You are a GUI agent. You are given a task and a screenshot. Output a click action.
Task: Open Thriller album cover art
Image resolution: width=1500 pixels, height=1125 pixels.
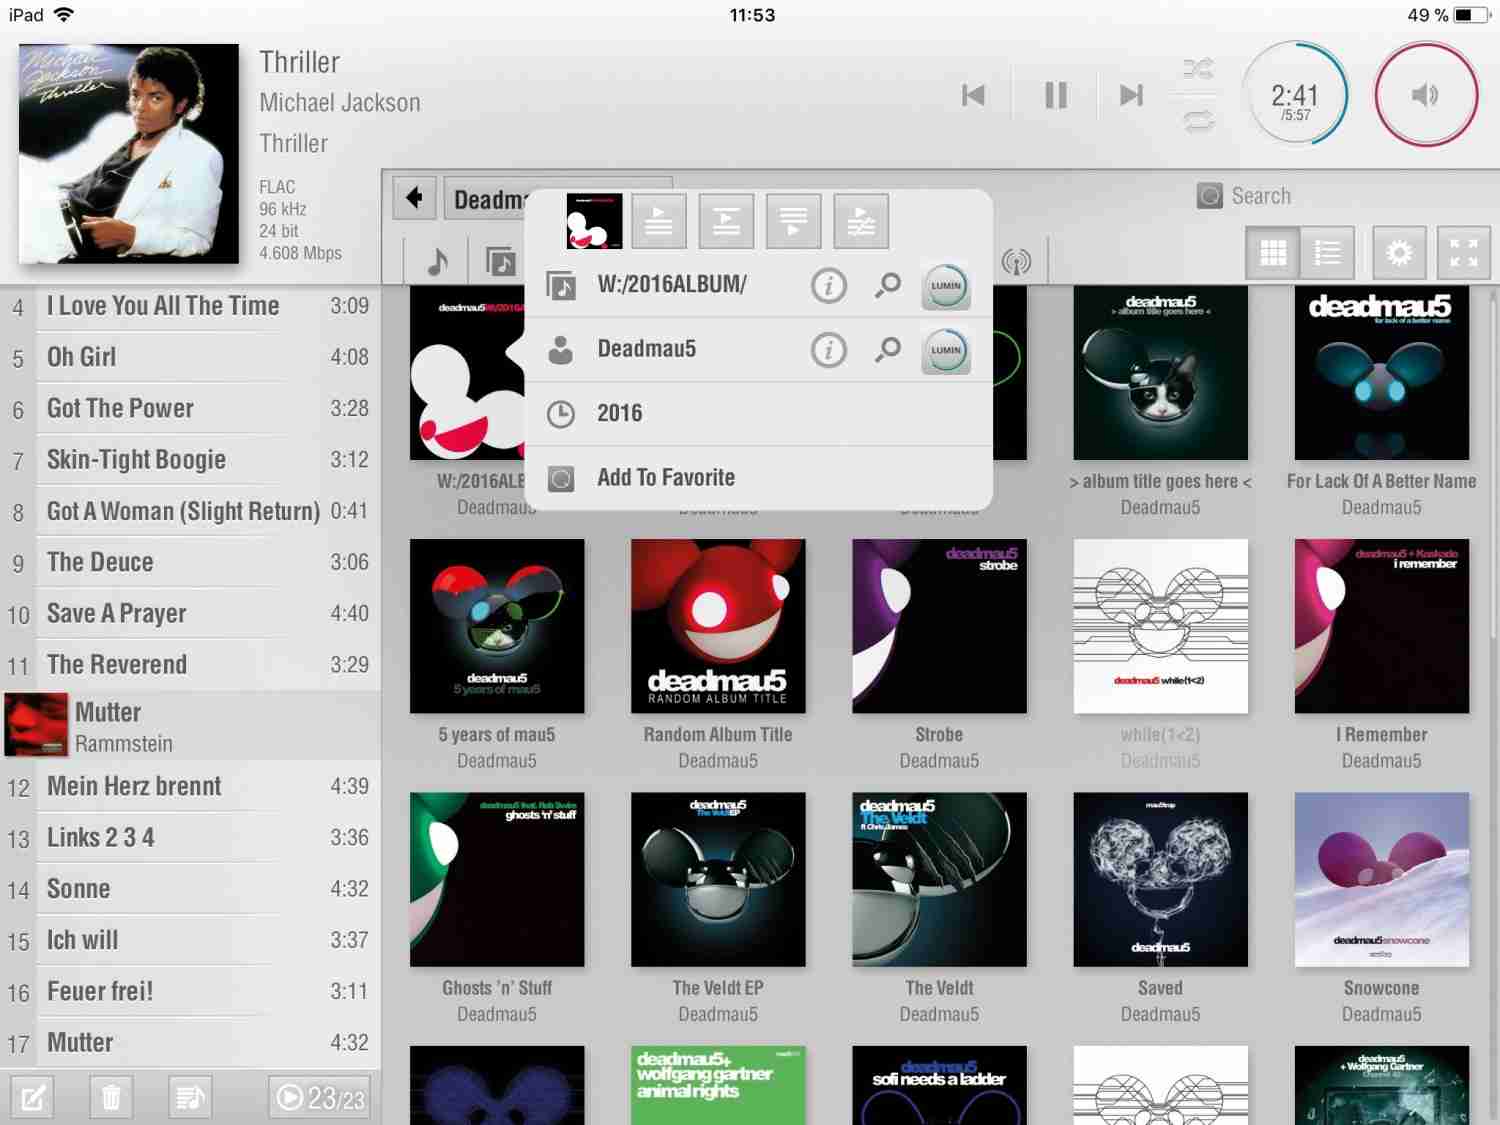pyautogui.click(x=128, y=153)
